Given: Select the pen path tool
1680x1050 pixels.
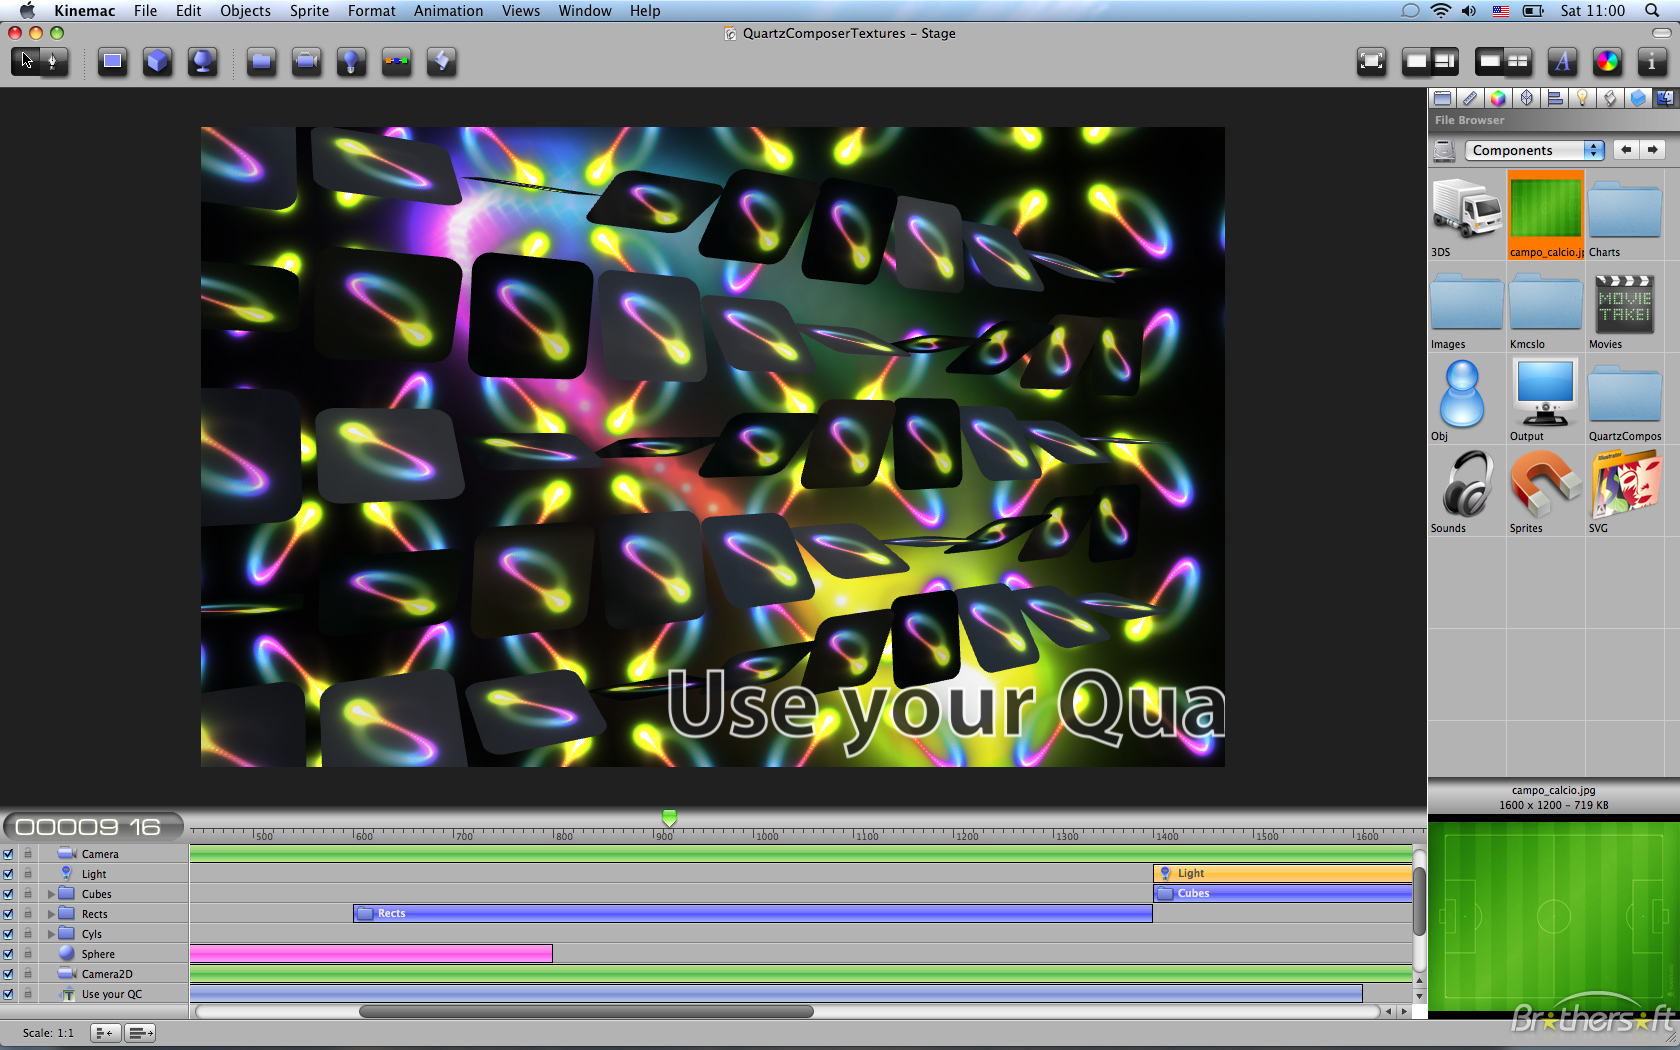Looking at the screenshot, I should pos(54,62).
